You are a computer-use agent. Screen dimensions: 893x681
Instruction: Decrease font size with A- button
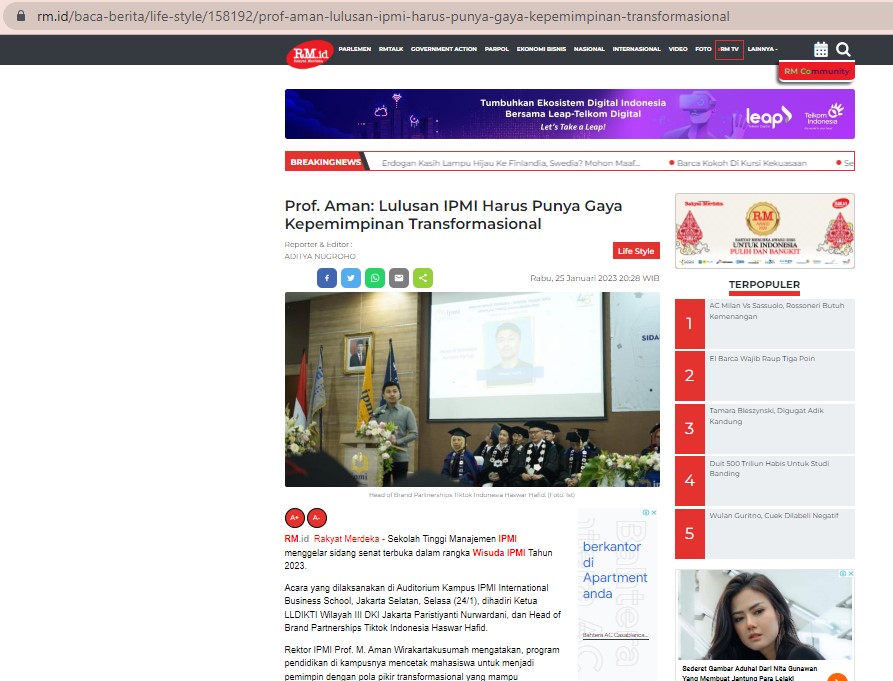point(317,518)
